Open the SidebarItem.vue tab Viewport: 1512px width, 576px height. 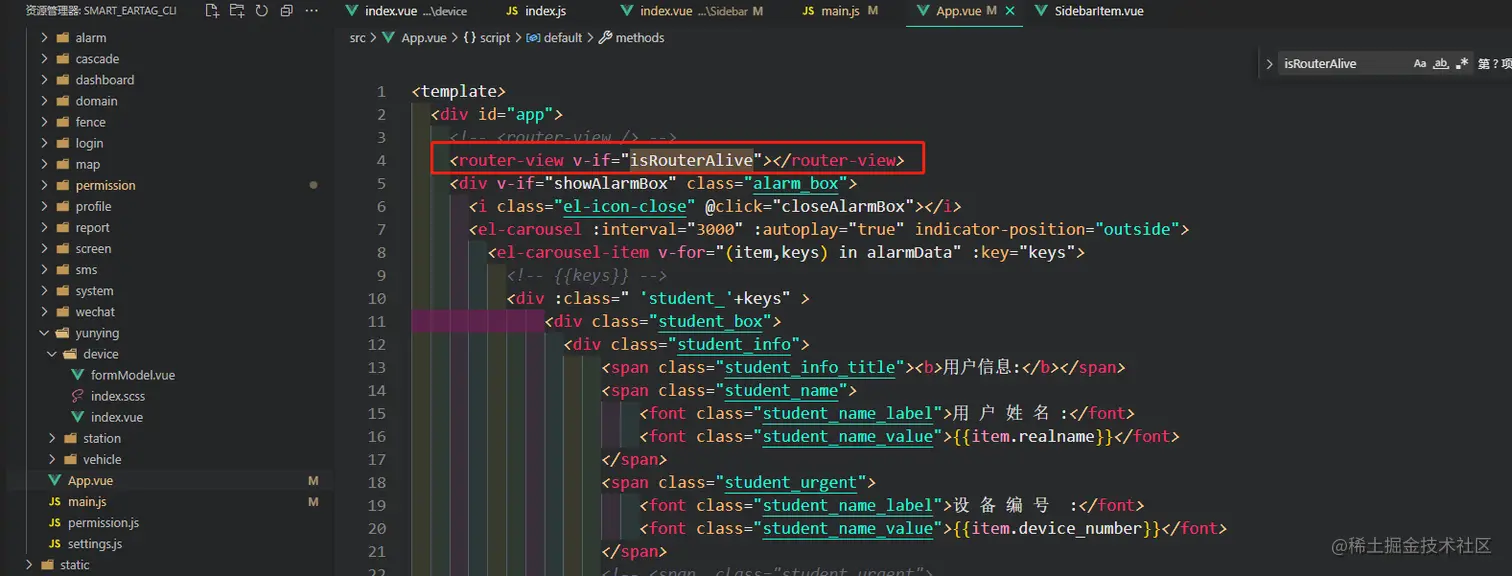(x=1088, y=11)
